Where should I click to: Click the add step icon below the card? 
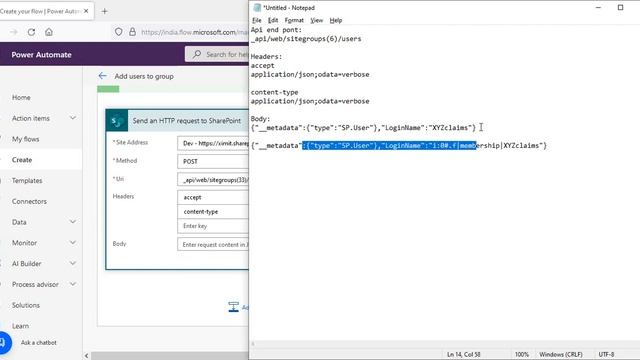[x=233, y=307]
